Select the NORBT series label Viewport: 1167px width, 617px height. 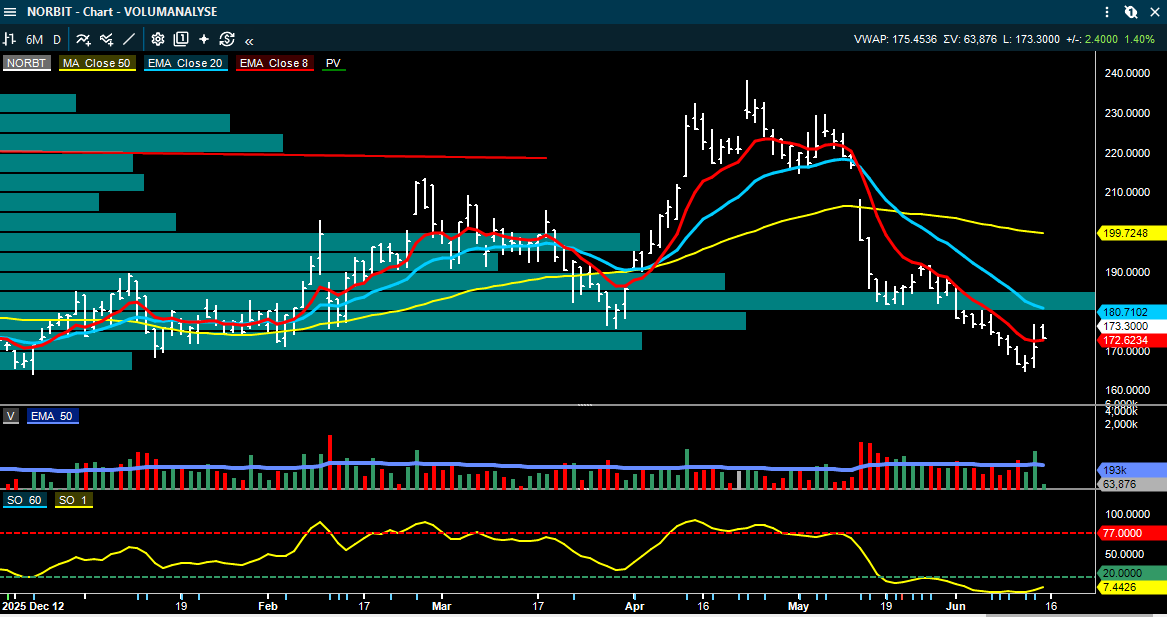click(x=27, y=63)
